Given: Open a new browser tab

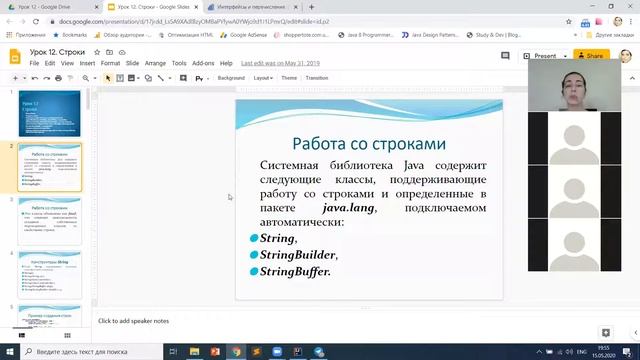Looking at the screenshot, I should click(311, 7).
